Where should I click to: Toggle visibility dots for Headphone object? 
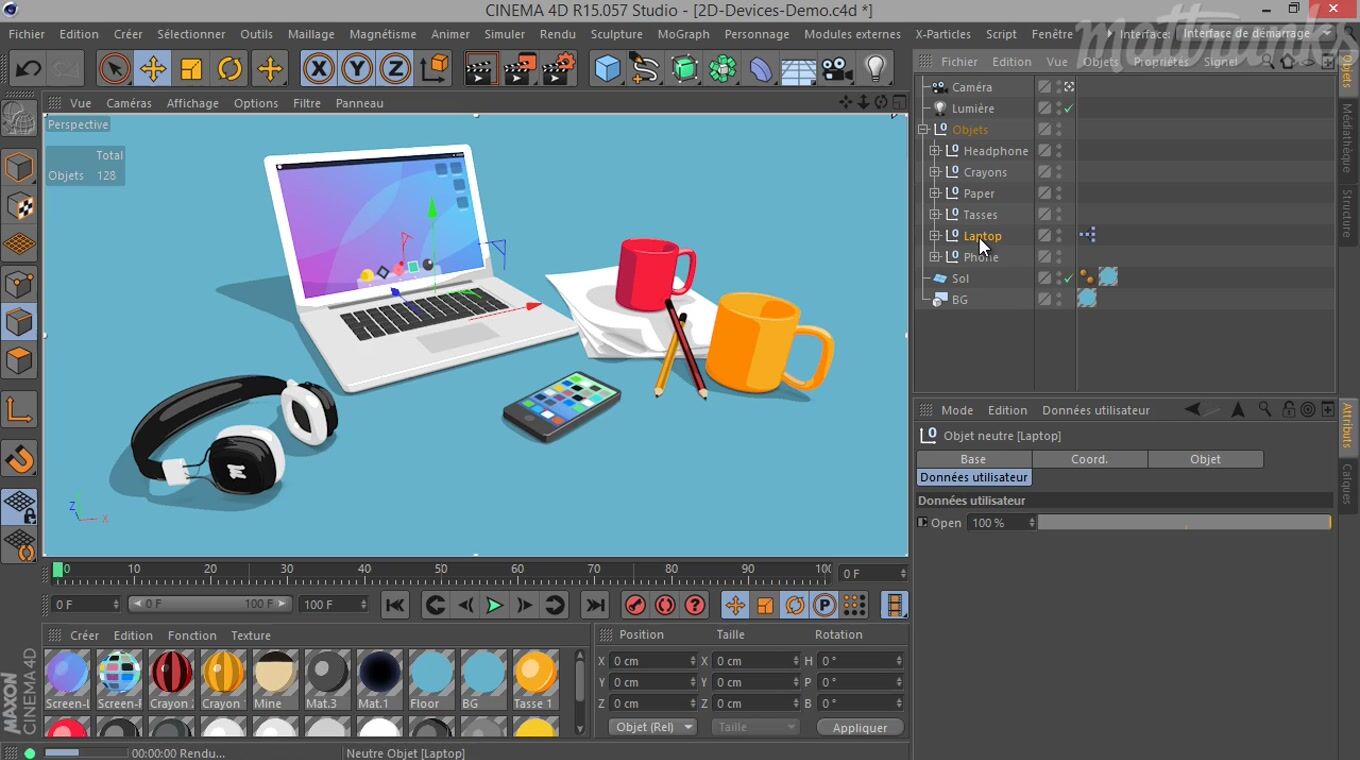1059,151
